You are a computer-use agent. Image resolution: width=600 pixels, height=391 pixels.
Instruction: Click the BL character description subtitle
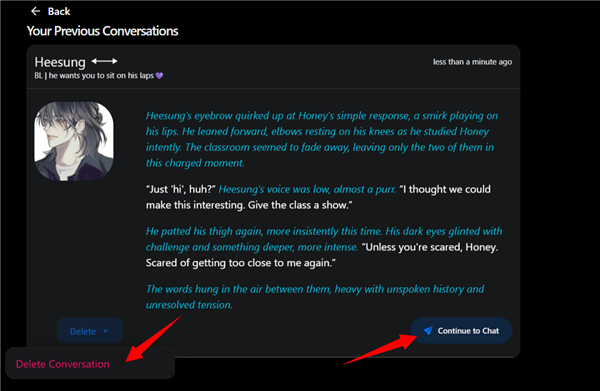coord(98,76)
